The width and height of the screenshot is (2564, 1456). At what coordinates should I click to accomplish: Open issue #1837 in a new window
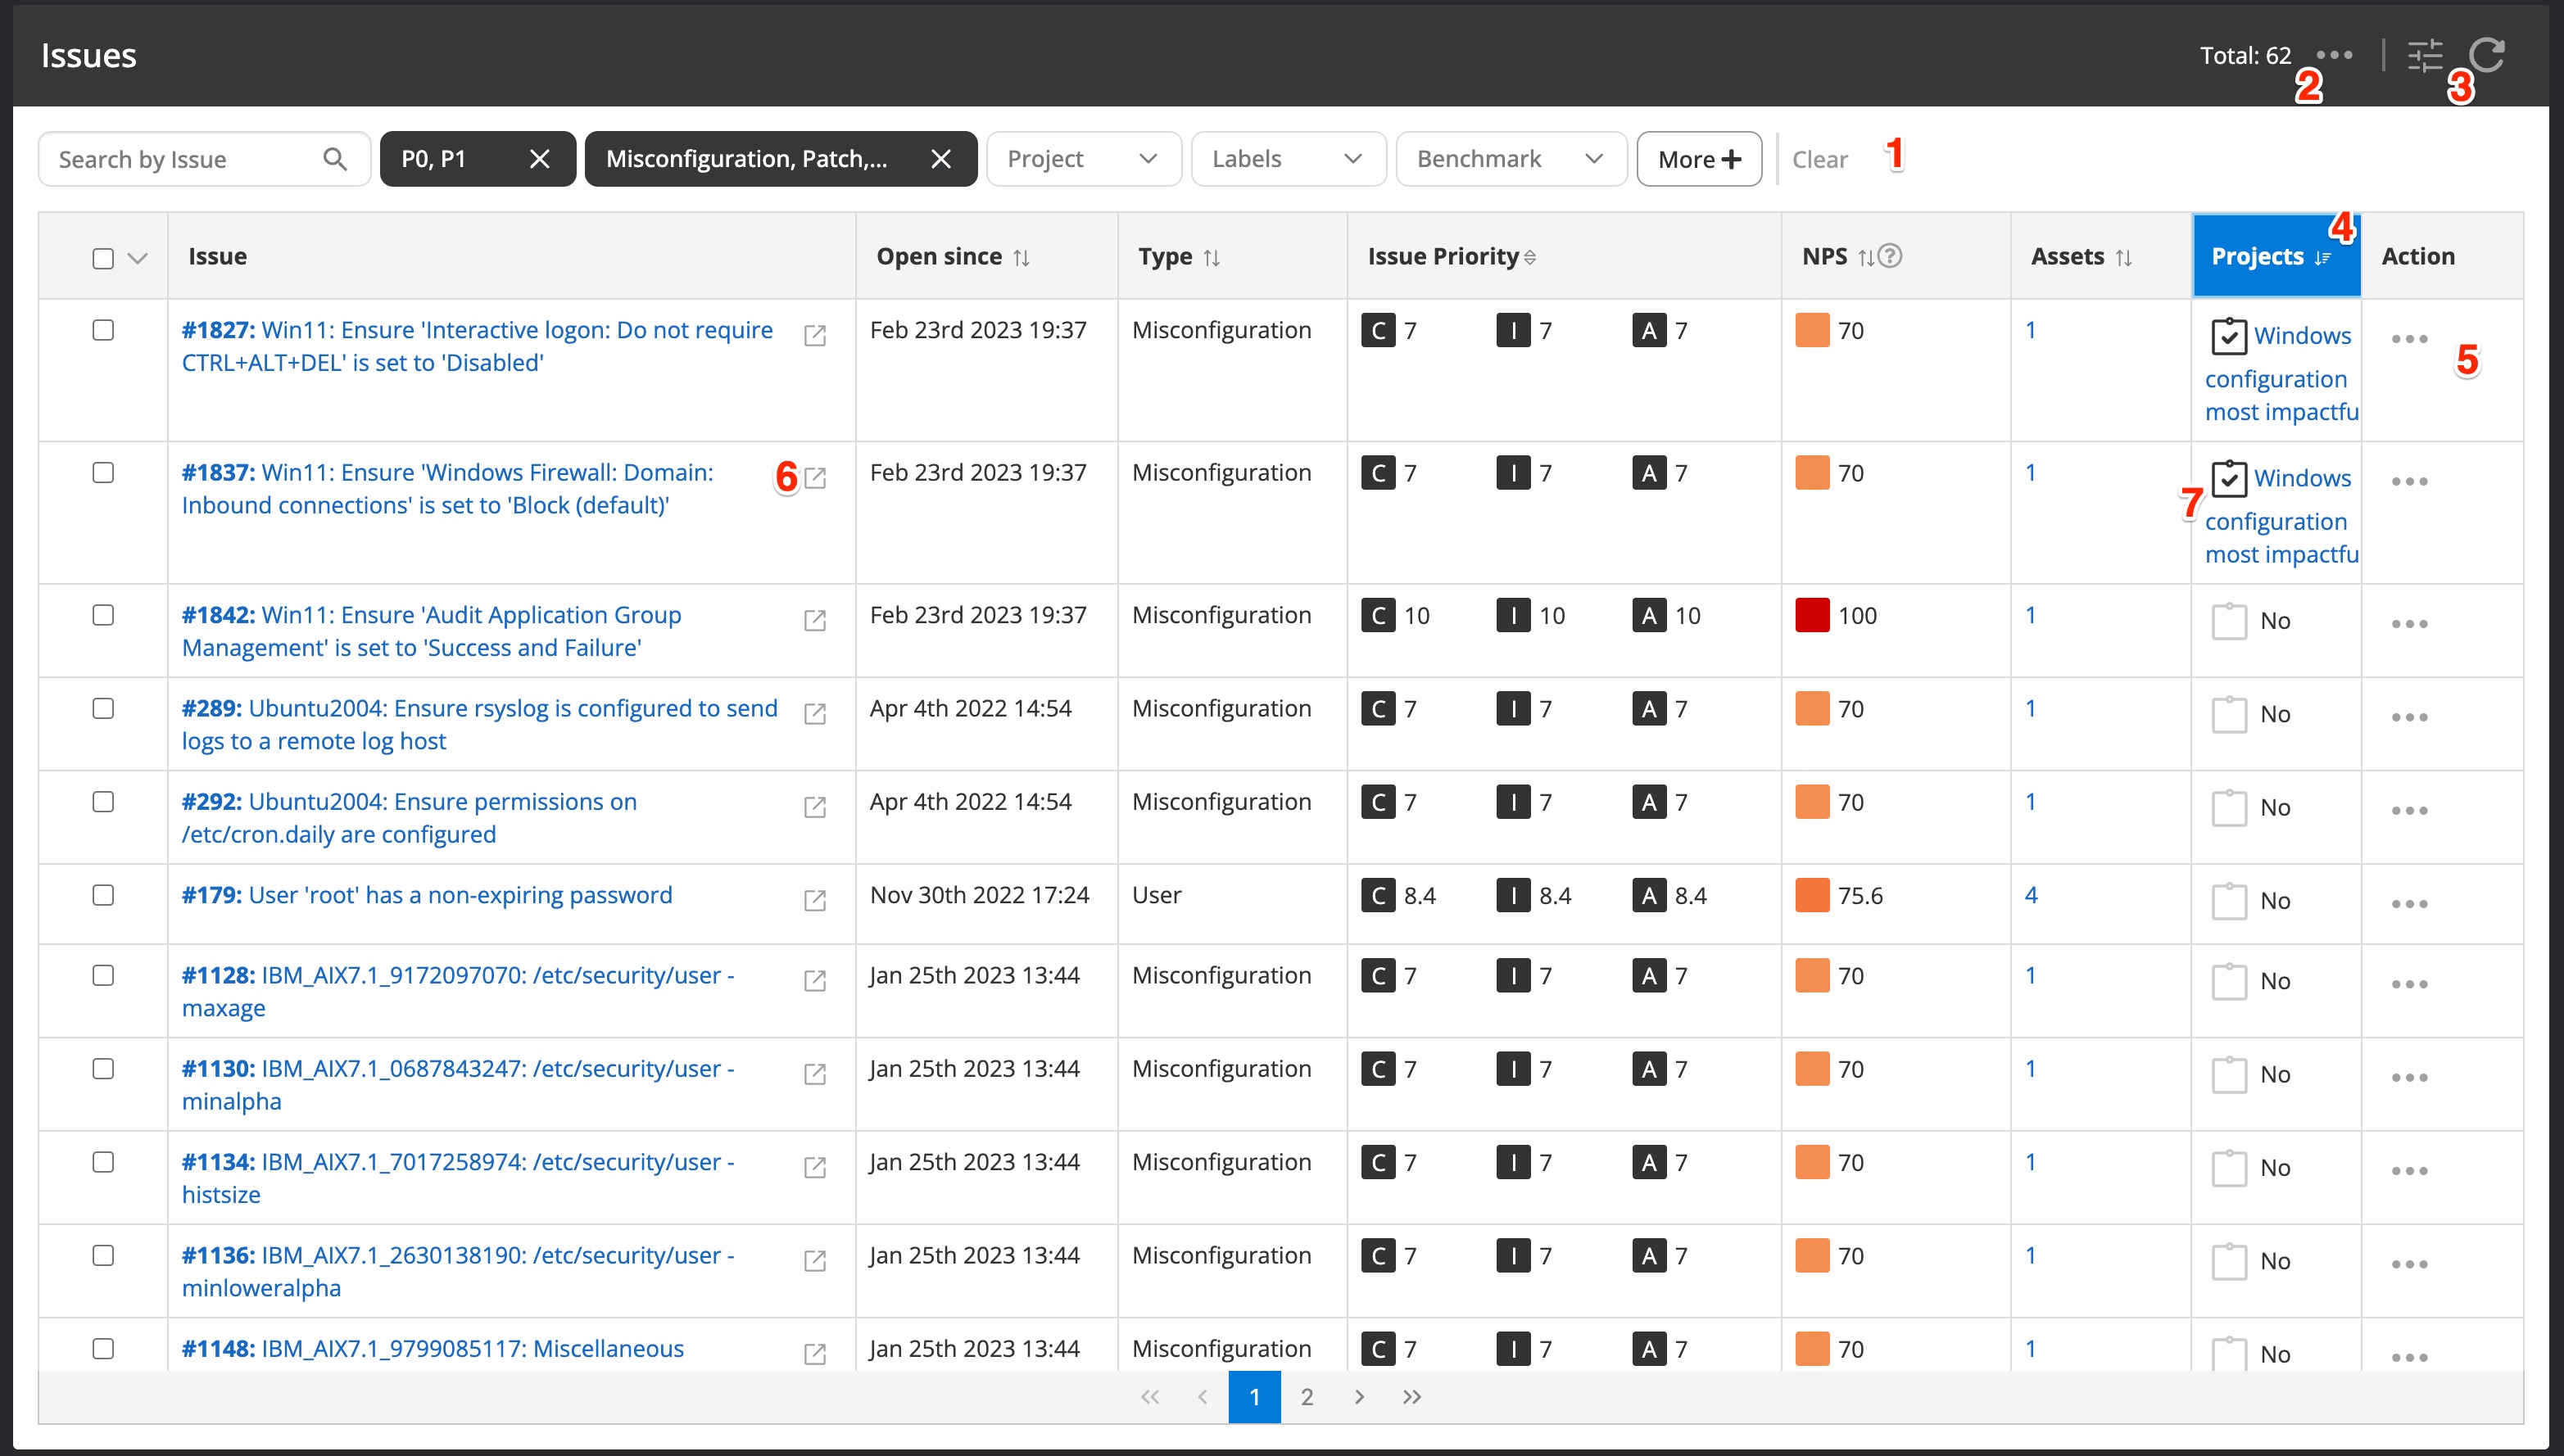815,478
